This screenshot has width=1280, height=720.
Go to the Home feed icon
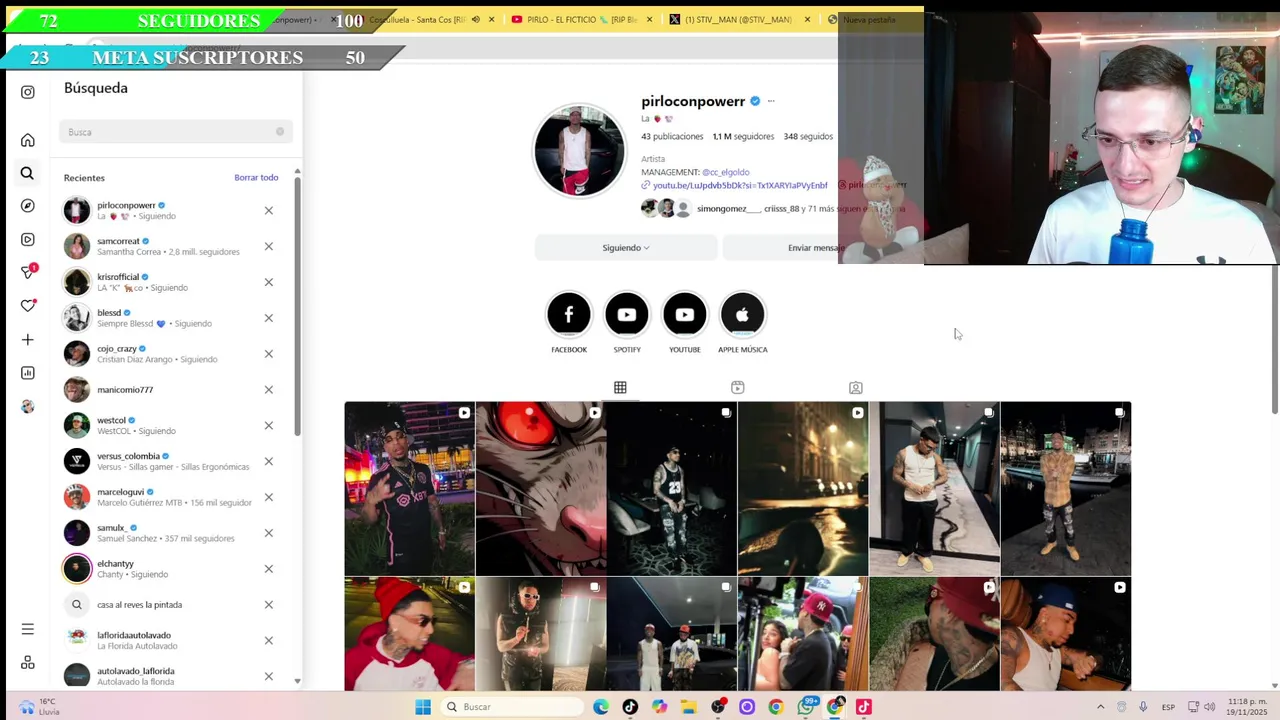point(28,140)
